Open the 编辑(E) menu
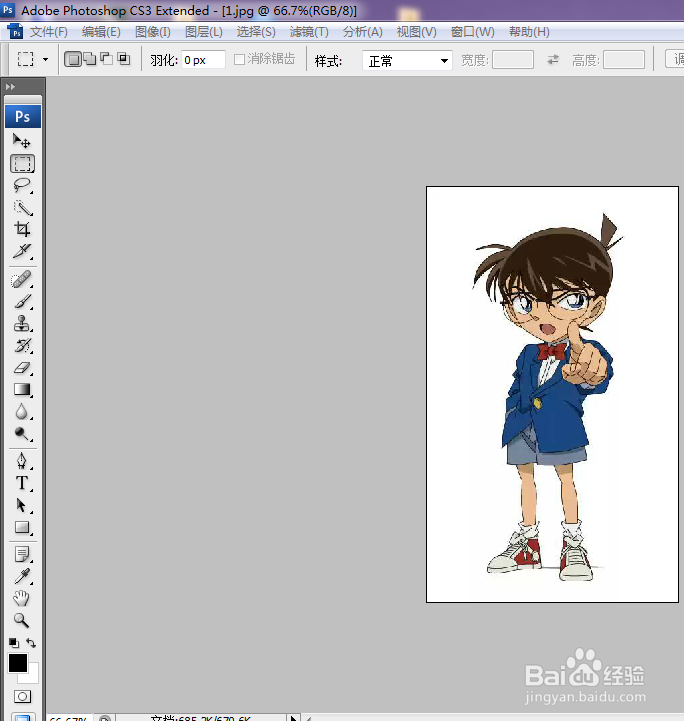Screen dimensions: 684x721 pos(101,32)
